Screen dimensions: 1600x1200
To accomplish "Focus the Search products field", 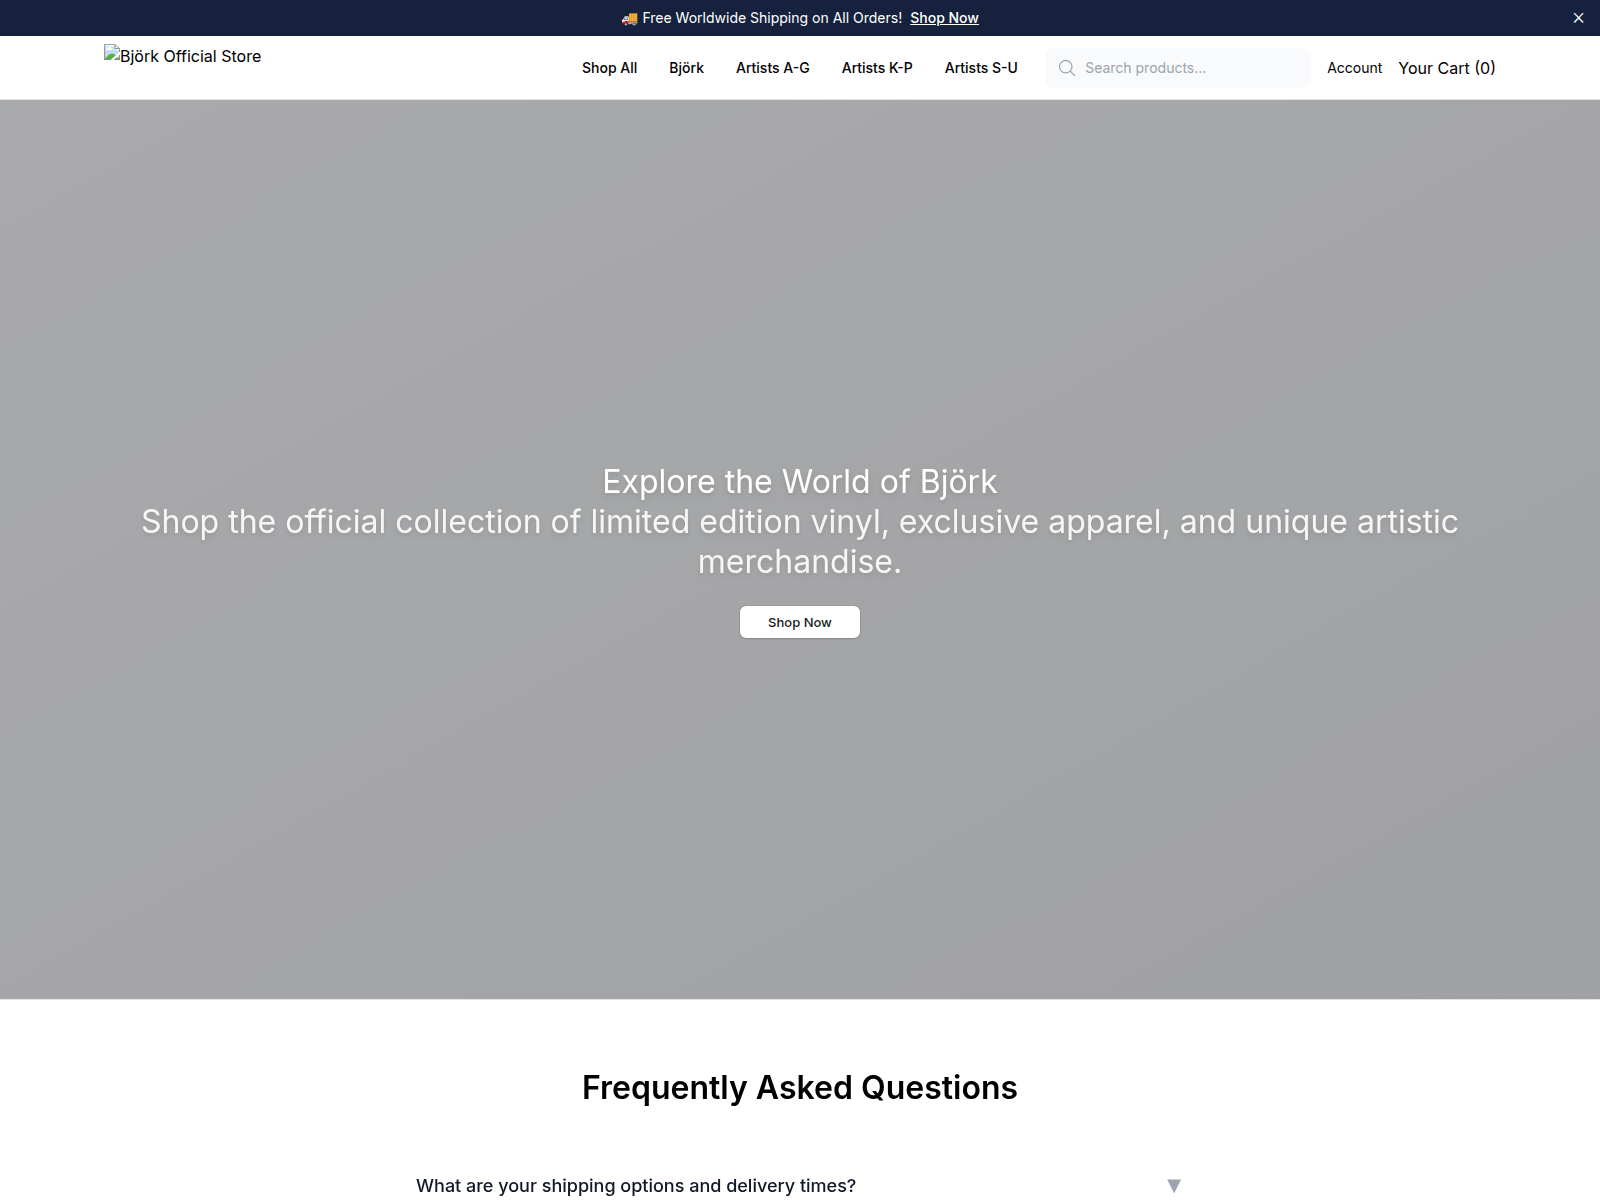I will coord(1178,68).
